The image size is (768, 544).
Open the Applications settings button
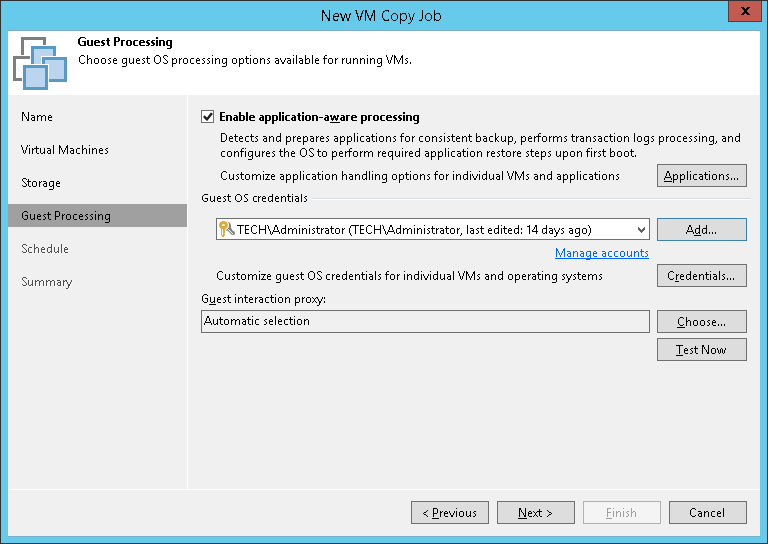pos(701,176)
